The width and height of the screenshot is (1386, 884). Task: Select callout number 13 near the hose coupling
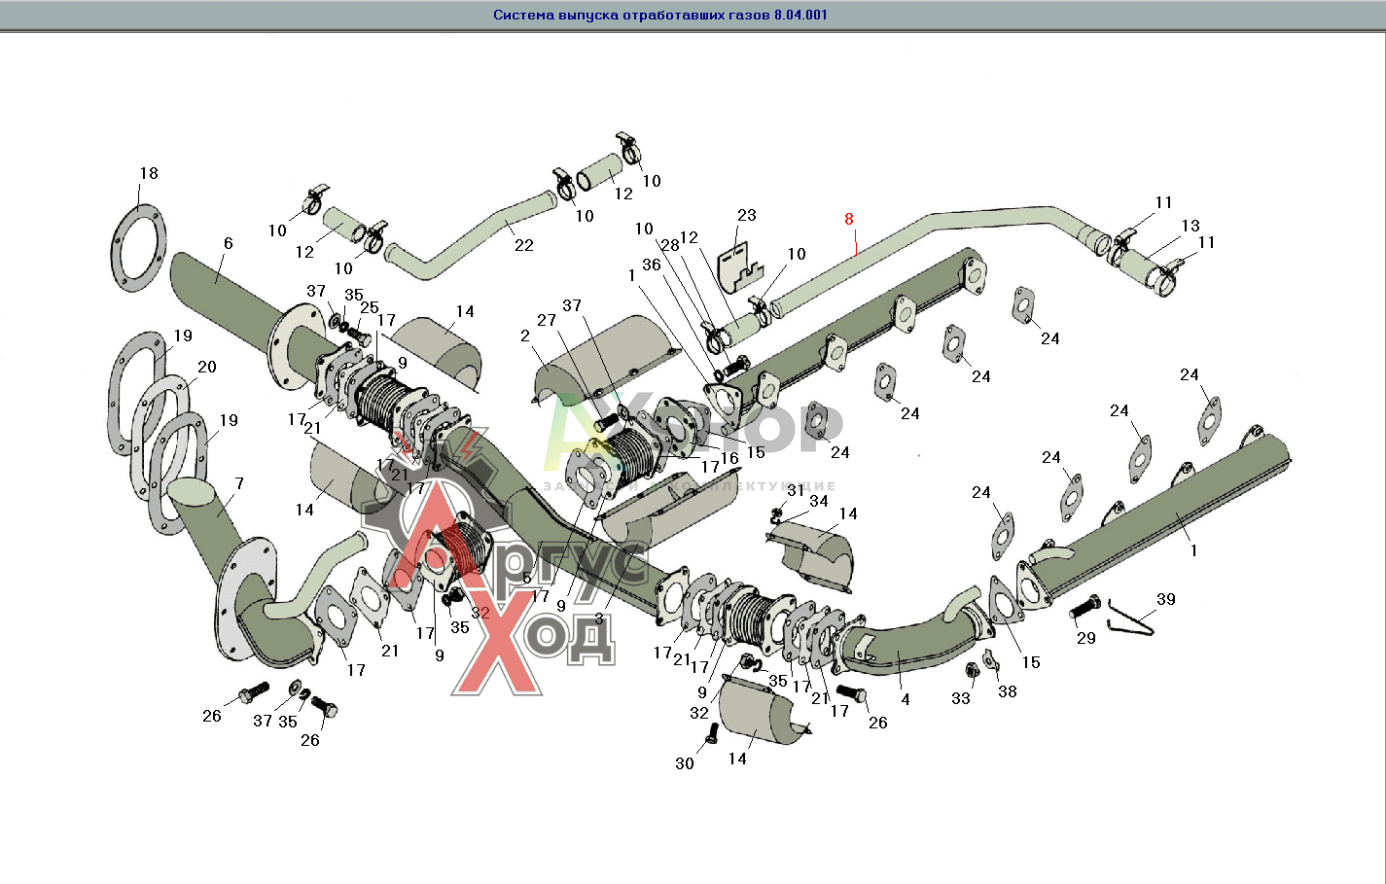[1190, 226]
